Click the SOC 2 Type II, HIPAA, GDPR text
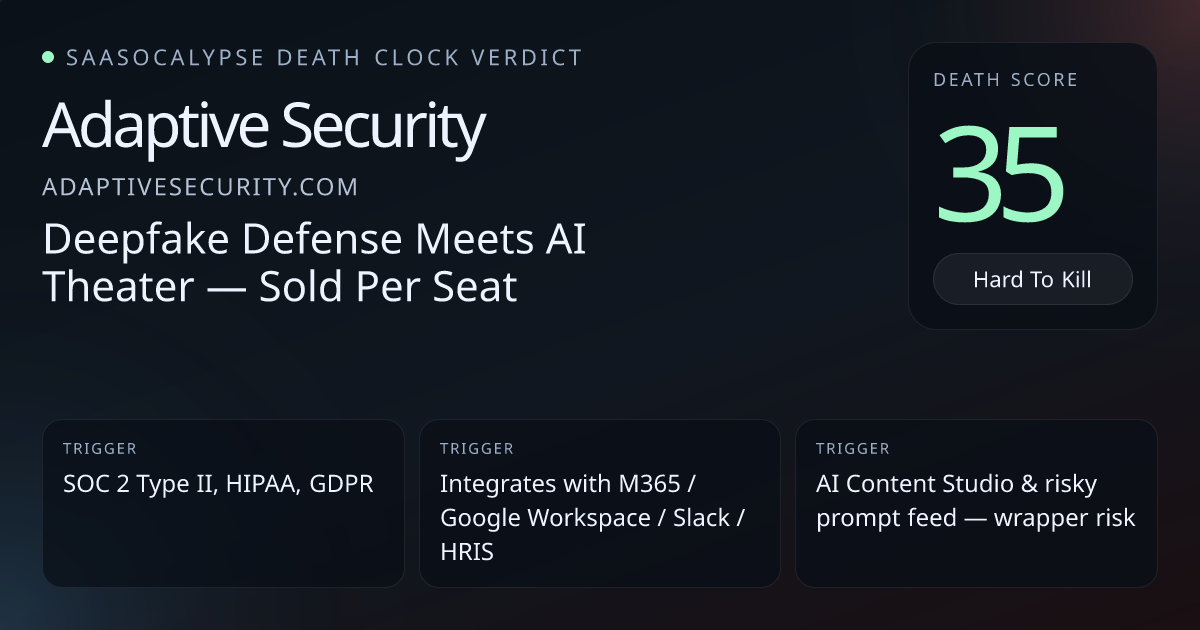1200x630 pixels. 218,484
